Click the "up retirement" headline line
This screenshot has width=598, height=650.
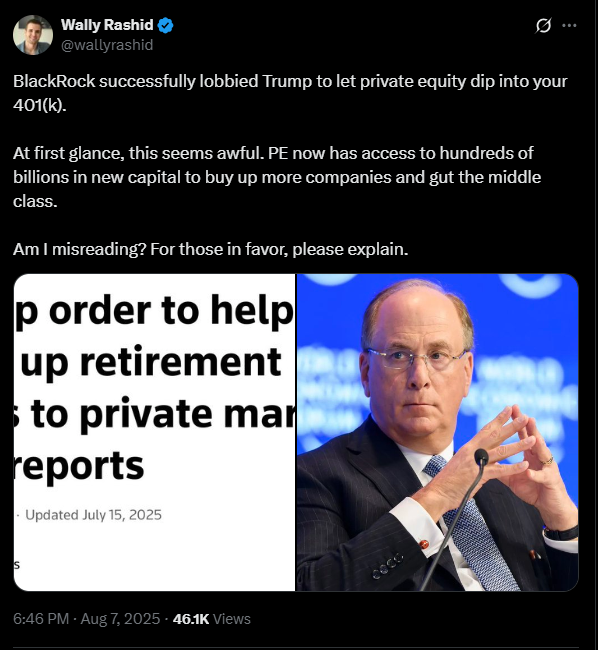coord(151,361)
